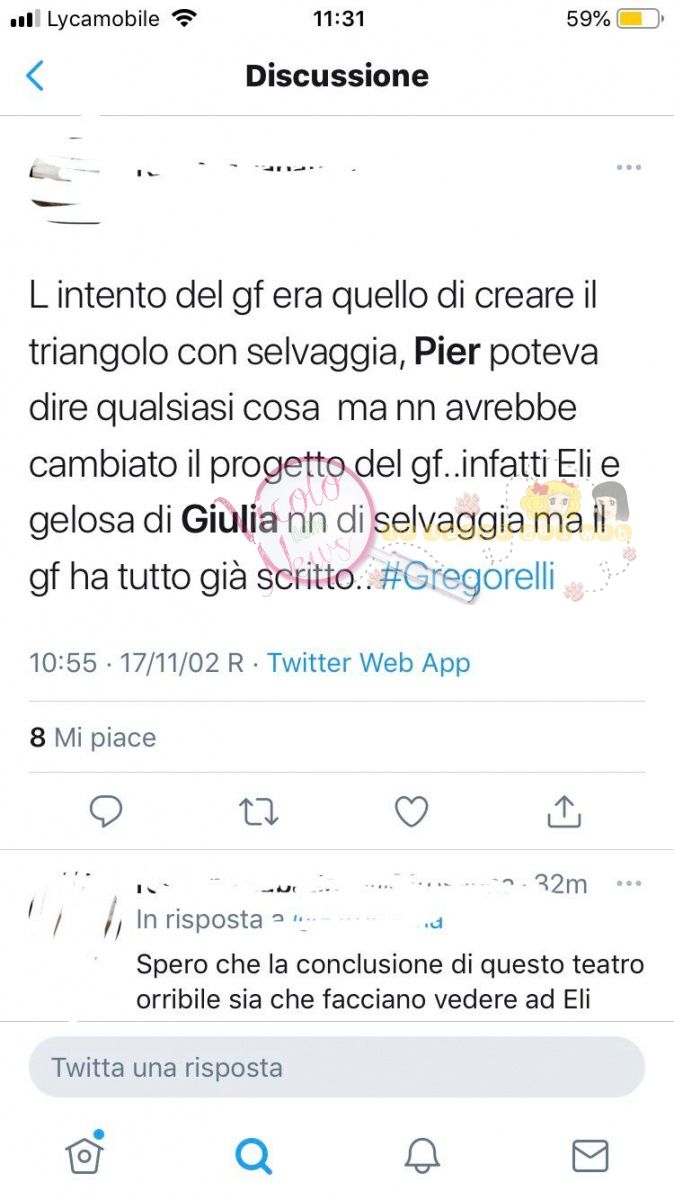Tap the retweet arrows icon
This screenshot has height=1200, width=674.
click(259, 812)
